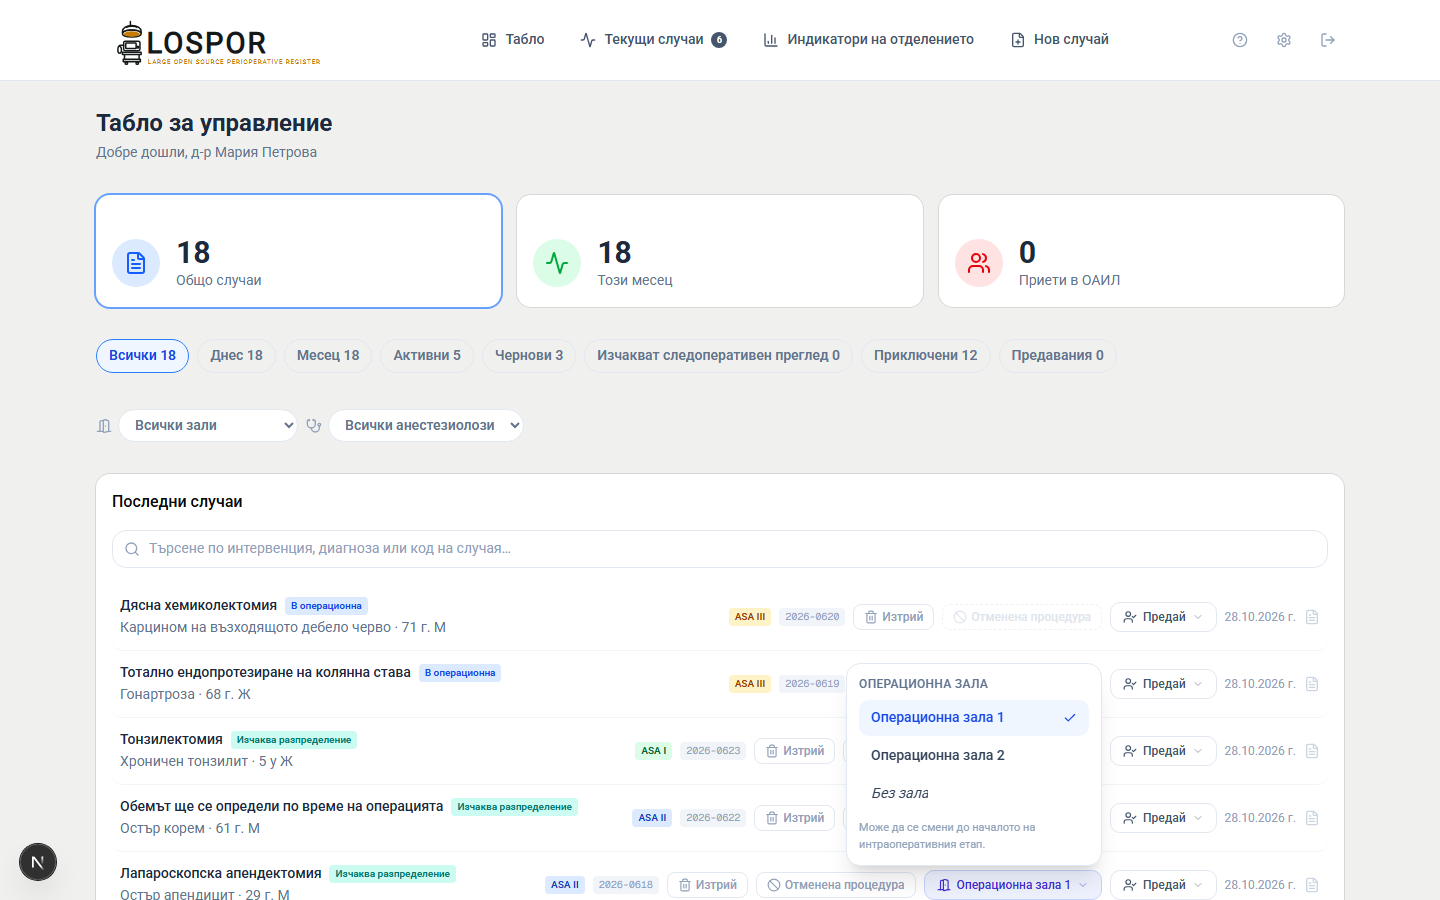Click Изтрий for Тонзилектомия case
The width and height of the screenshot is (1440, 900).
(794, 751)
